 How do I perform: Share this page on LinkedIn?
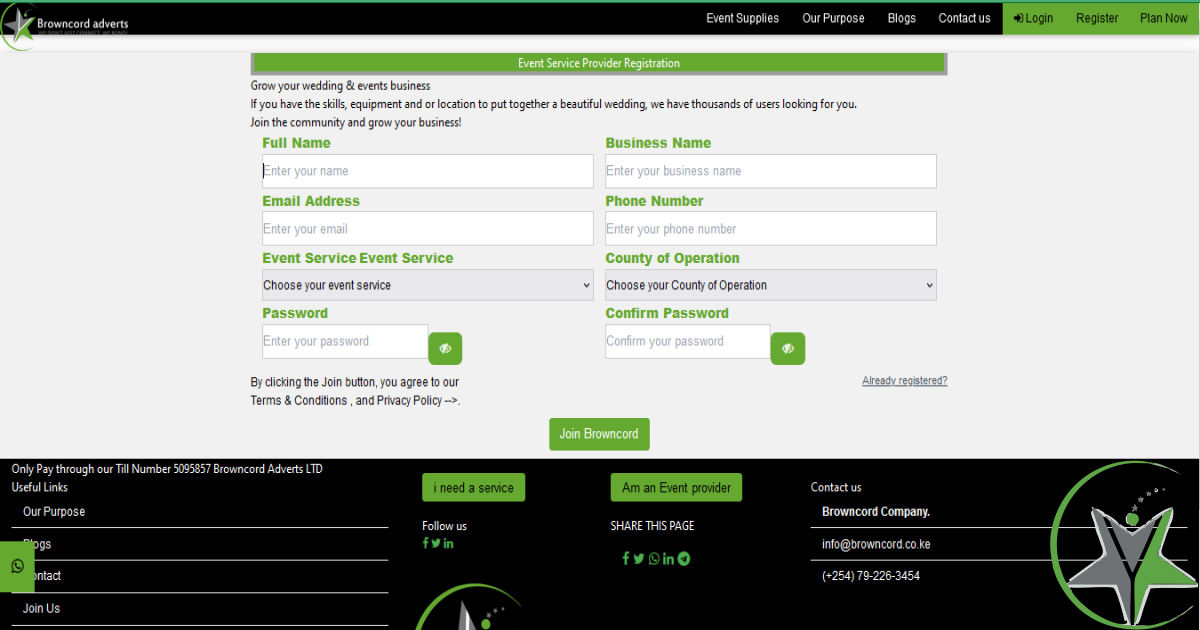point(668,559)
